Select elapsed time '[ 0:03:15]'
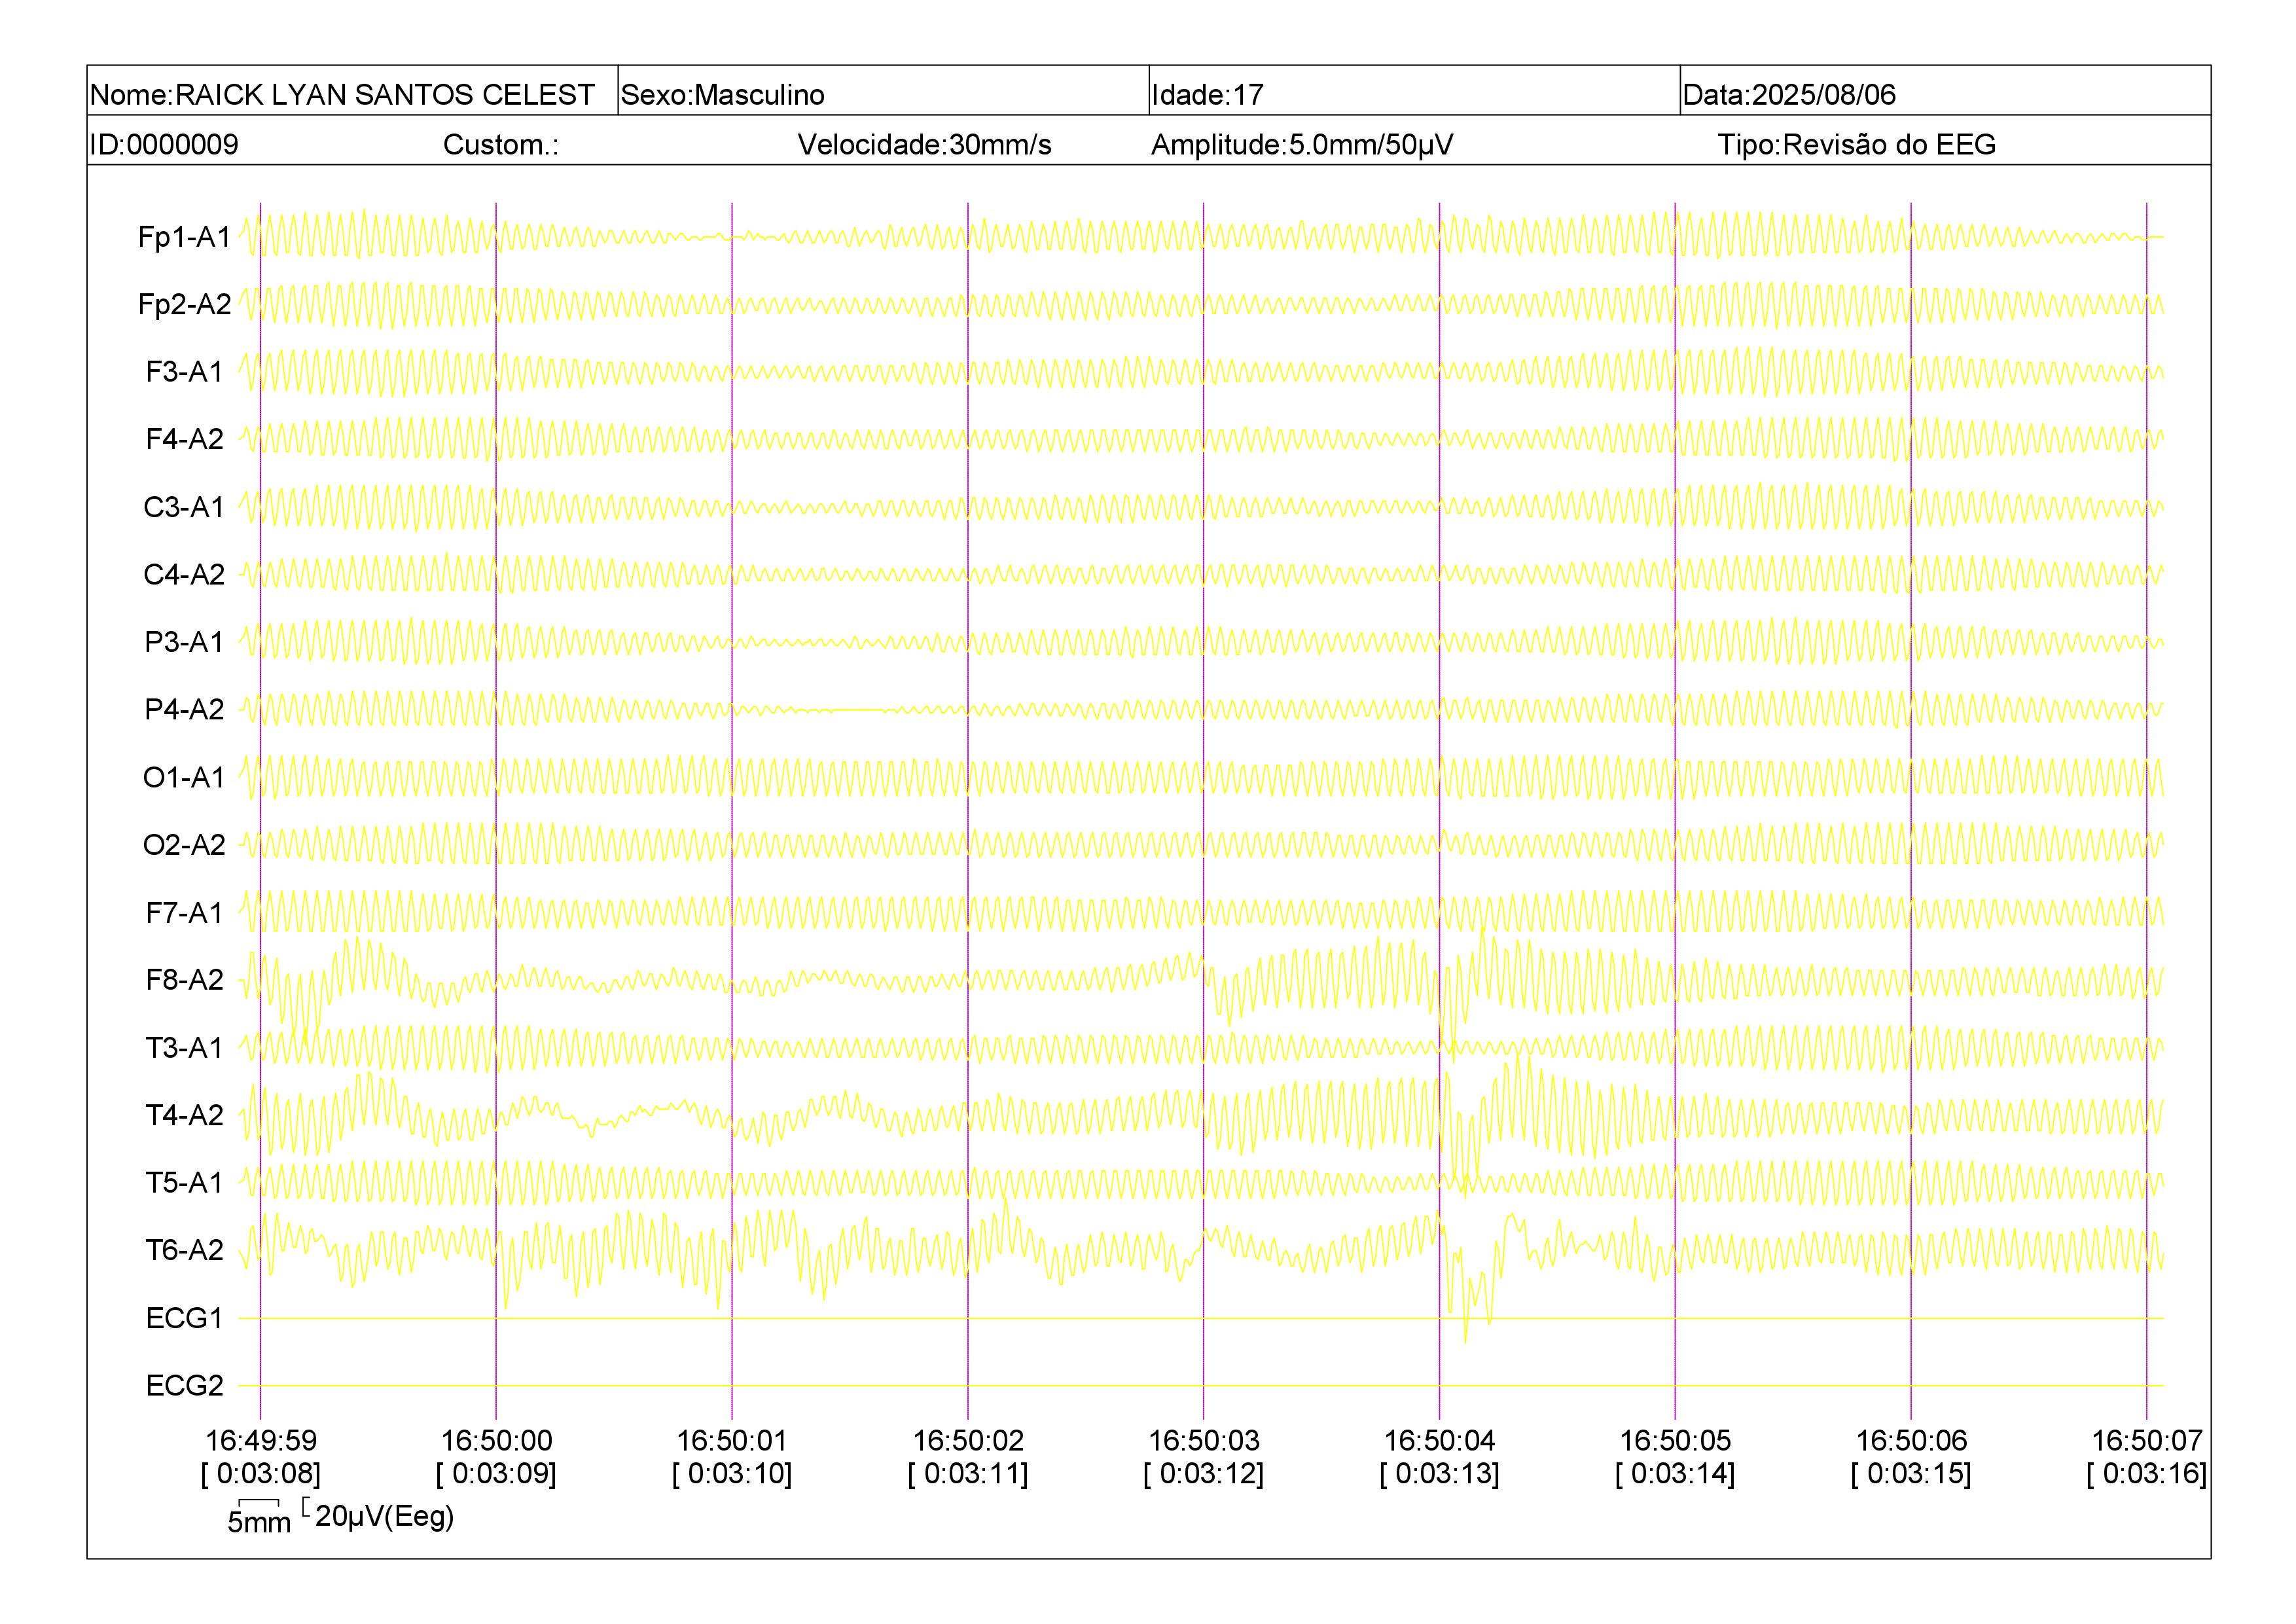 (1911, 1474)
